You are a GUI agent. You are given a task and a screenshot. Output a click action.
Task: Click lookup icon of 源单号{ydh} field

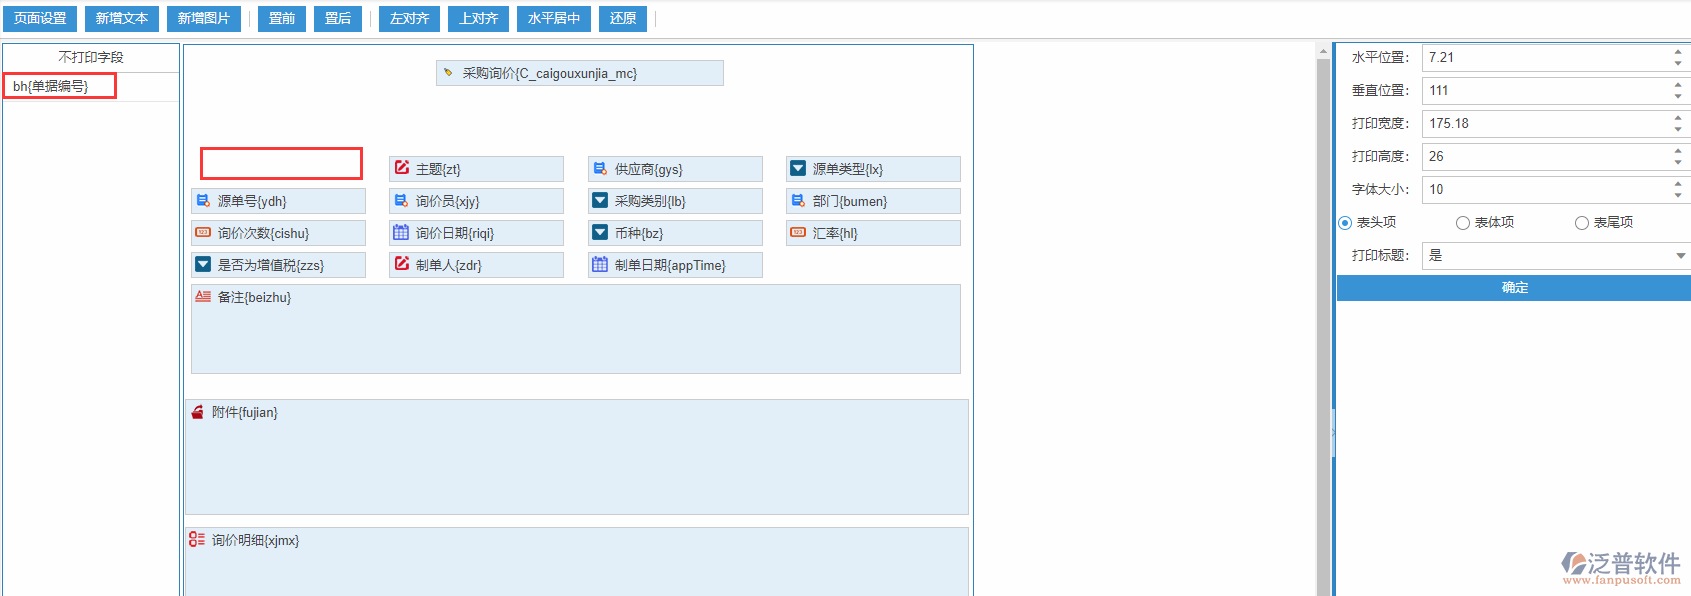point(203,200)
